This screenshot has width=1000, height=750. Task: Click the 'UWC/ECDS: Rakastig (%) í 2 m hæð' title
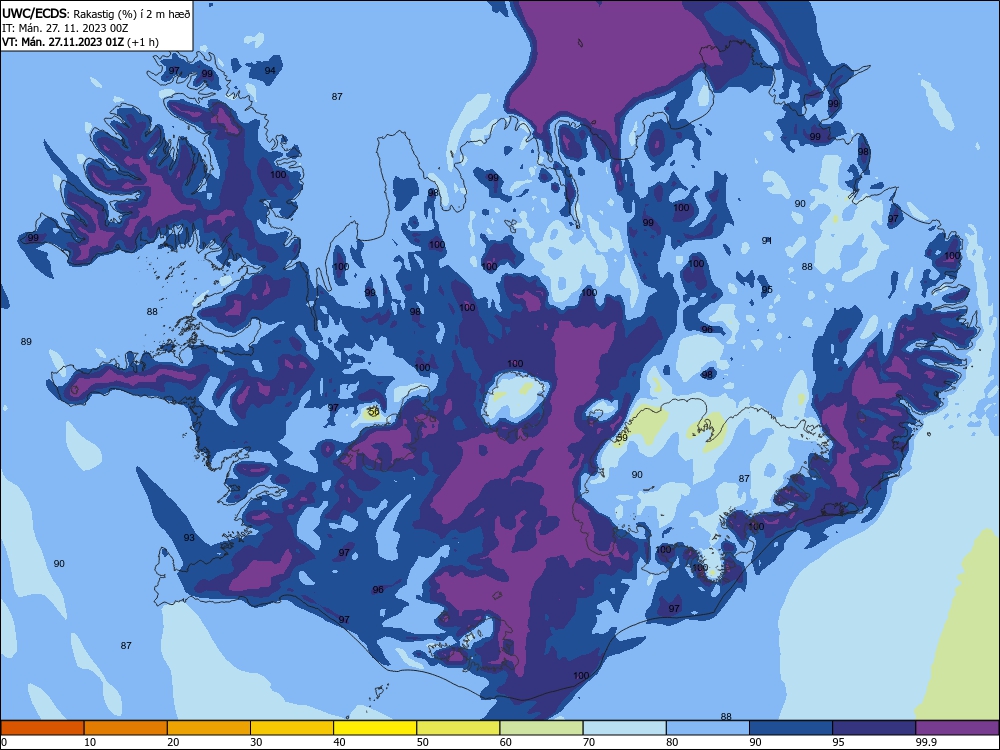pyautogui.click(x=96, y=13)
